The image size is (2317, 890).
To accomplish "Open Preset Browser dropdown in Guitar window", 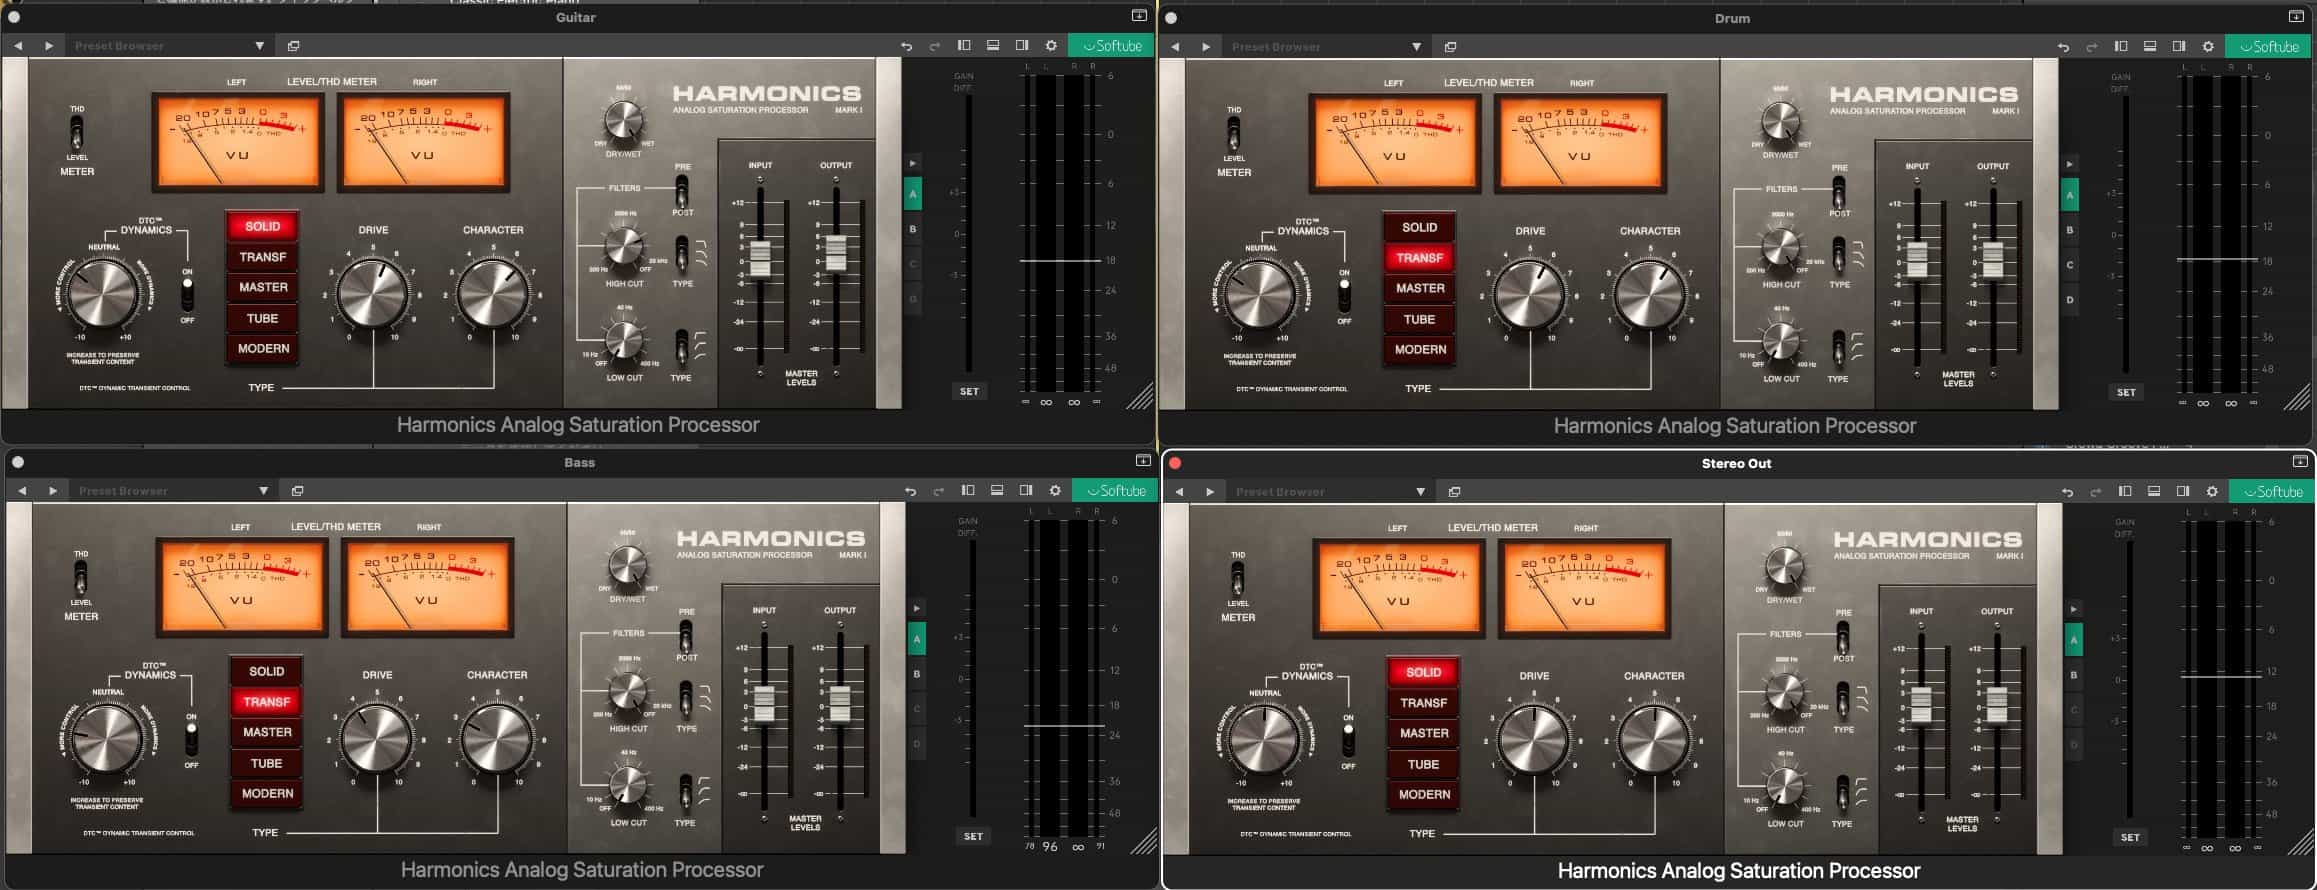I will [168, 46].
